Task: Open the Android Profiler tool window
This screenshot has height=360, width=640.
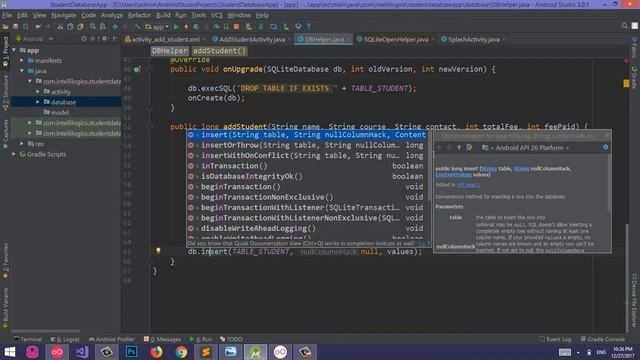Action: [111, 339]
